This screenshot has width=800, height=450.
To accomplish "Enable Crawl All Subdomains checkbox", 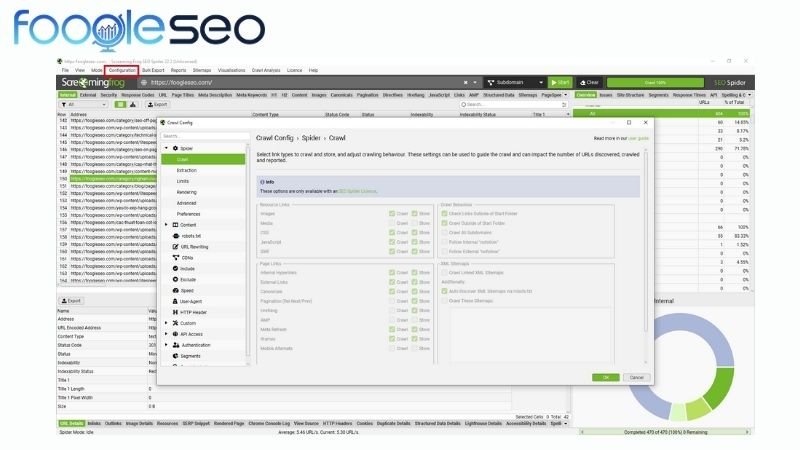I will click(444, 233).
